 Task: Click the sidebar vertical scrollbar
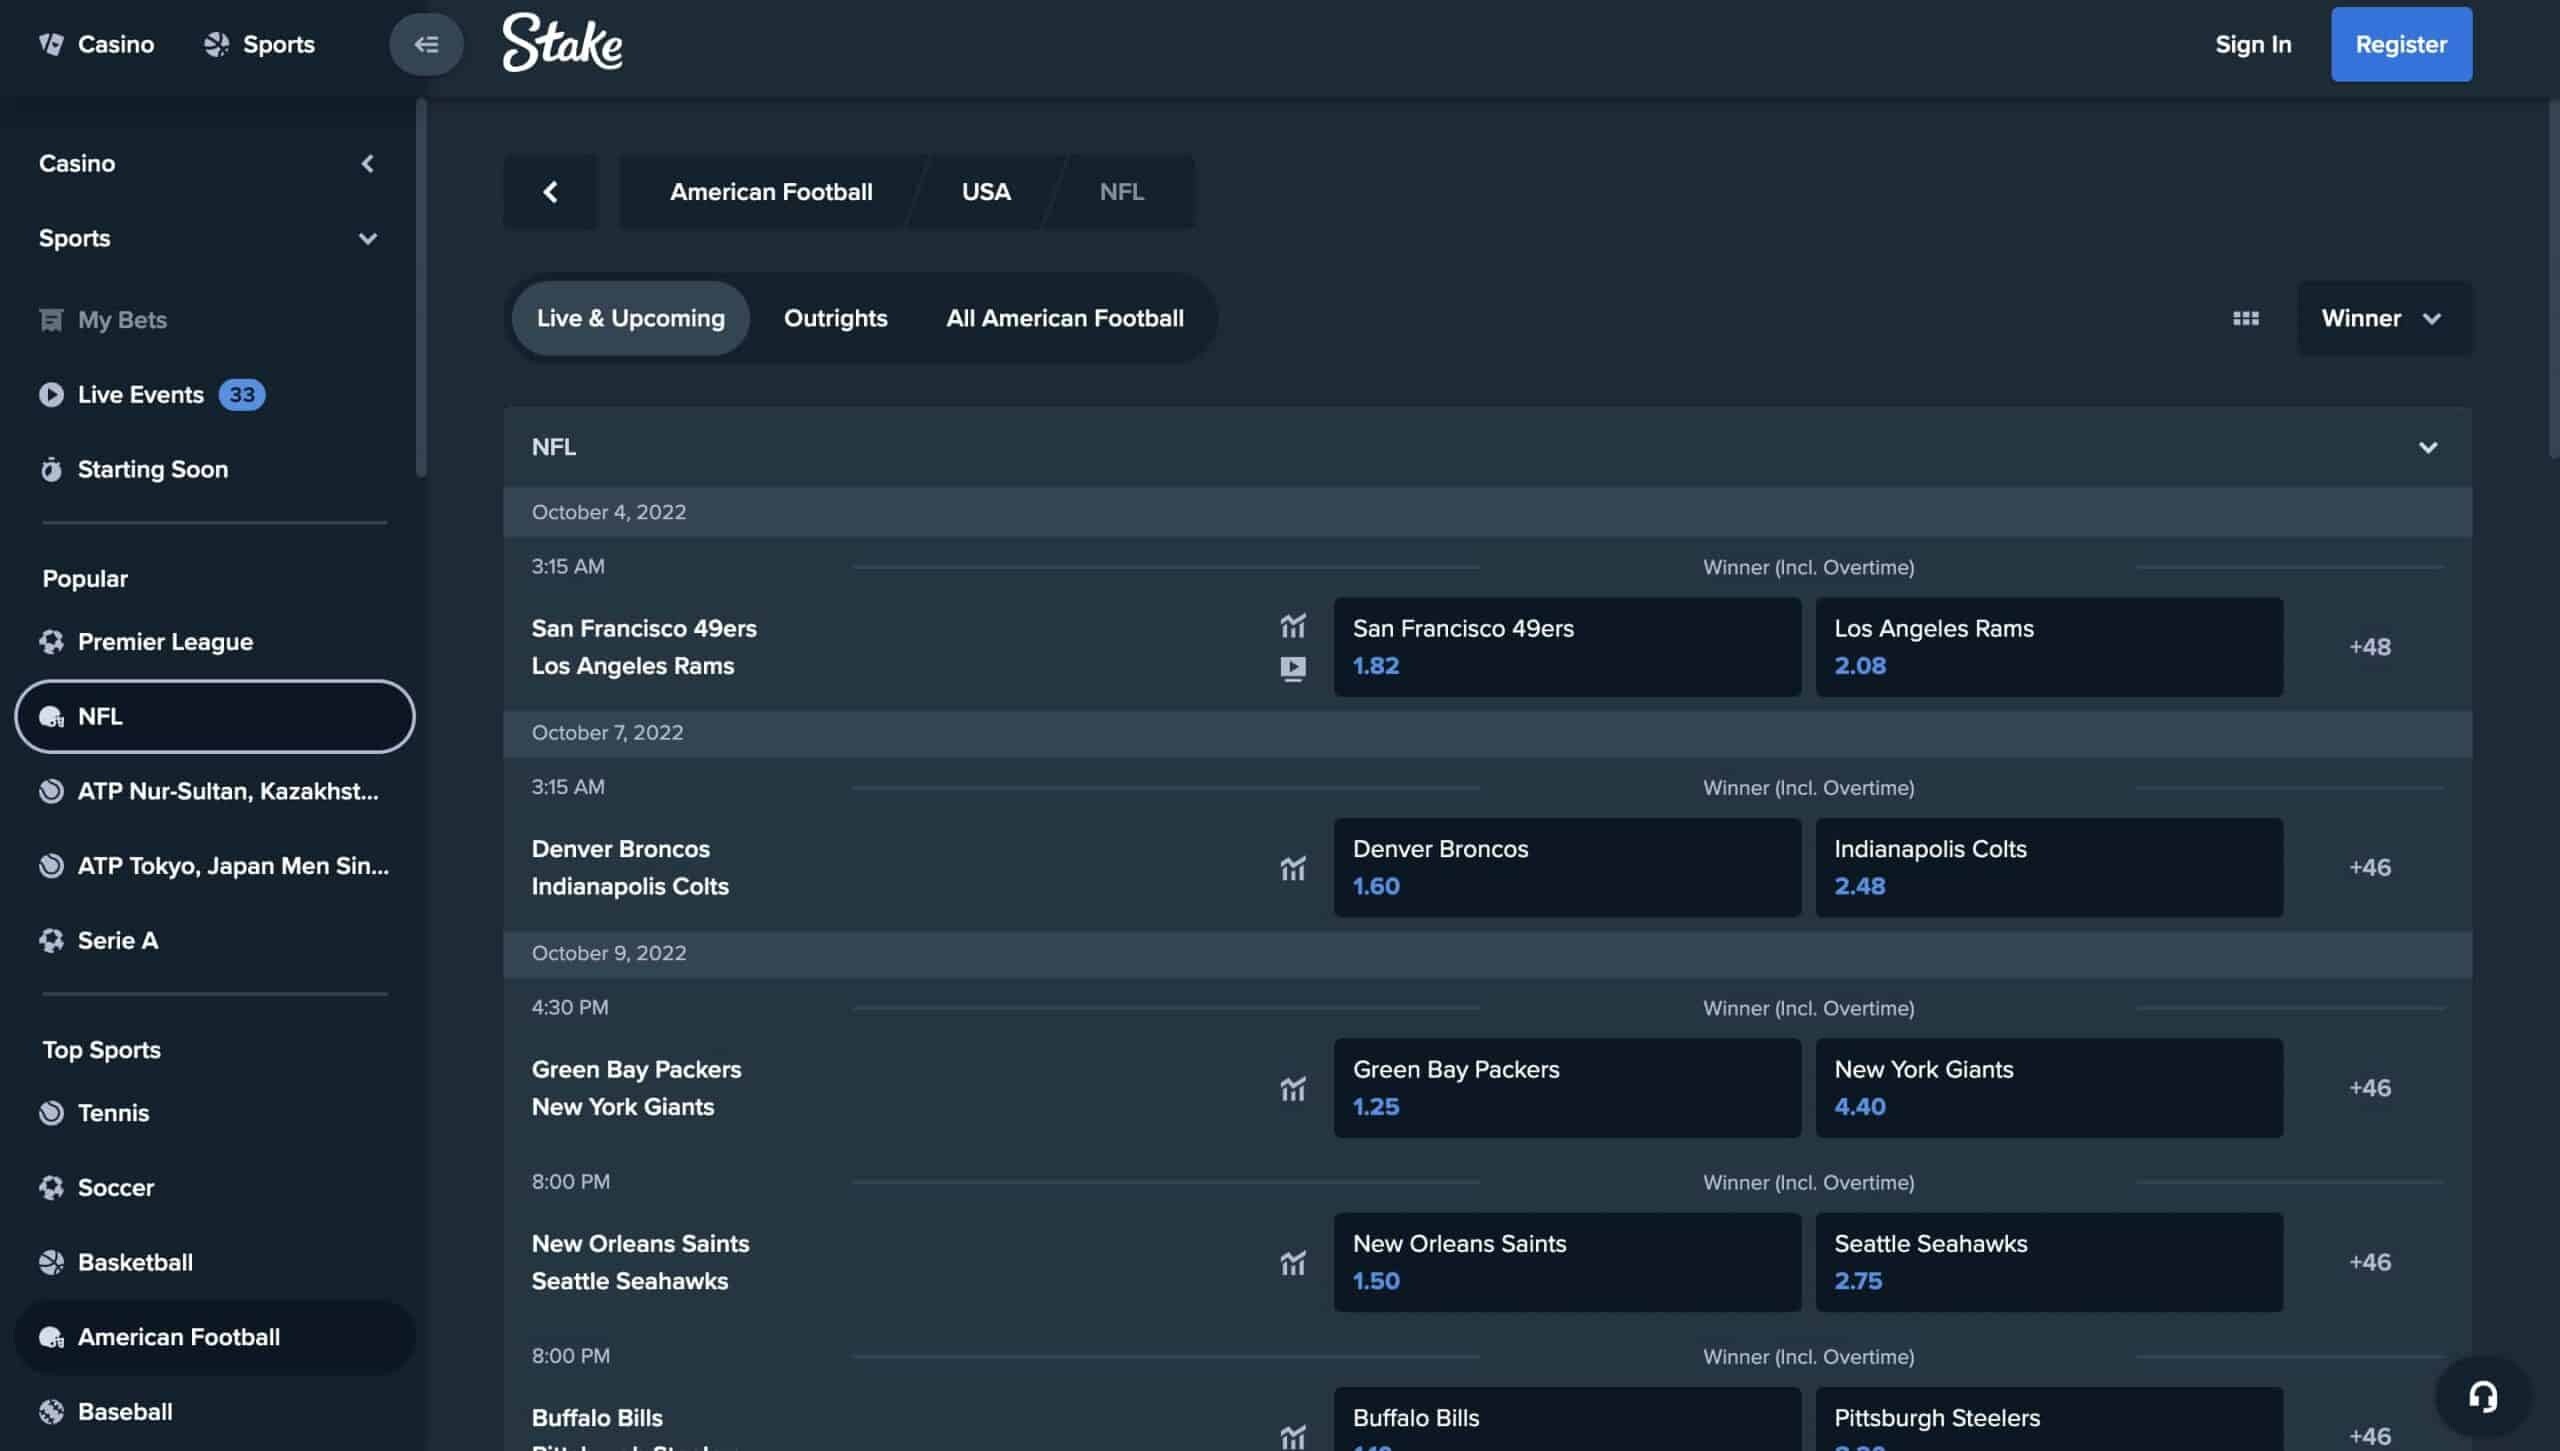pos(421,288)
